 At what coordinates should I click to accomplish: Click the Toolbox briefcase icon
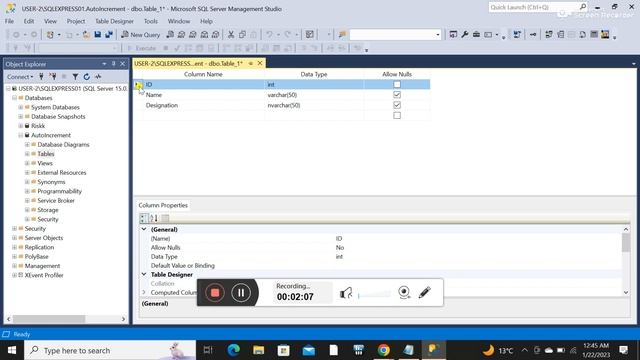(476, 35)
